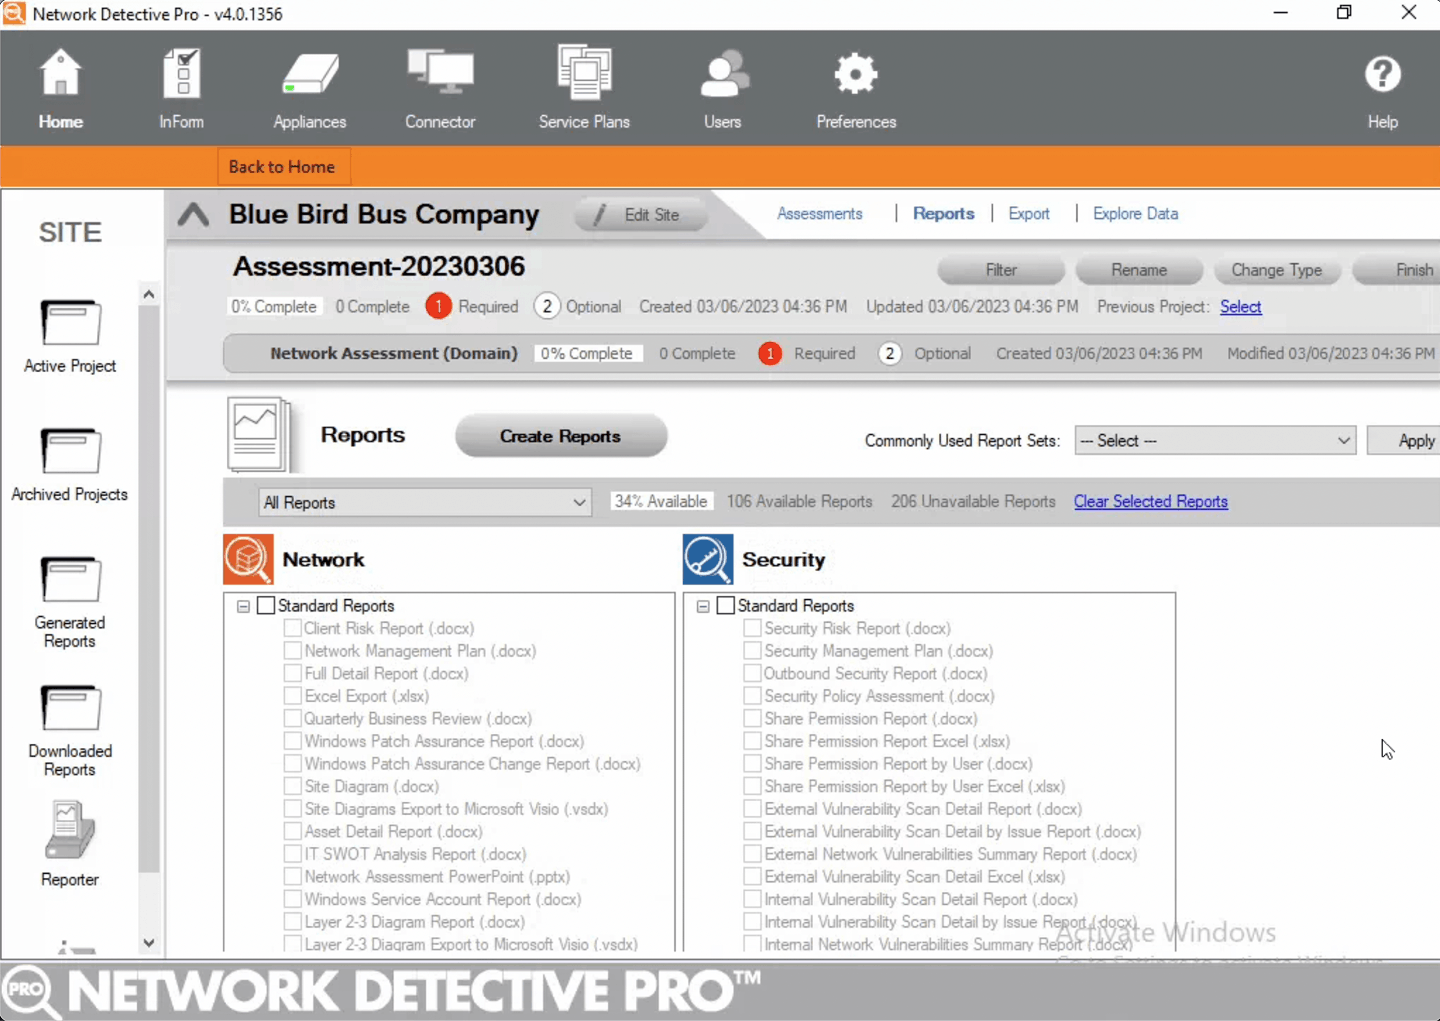This screenshot has height=1021, width=1440.
Task: Enable the Client Risk Report checkbox
Action: click(x=292, y=628)
